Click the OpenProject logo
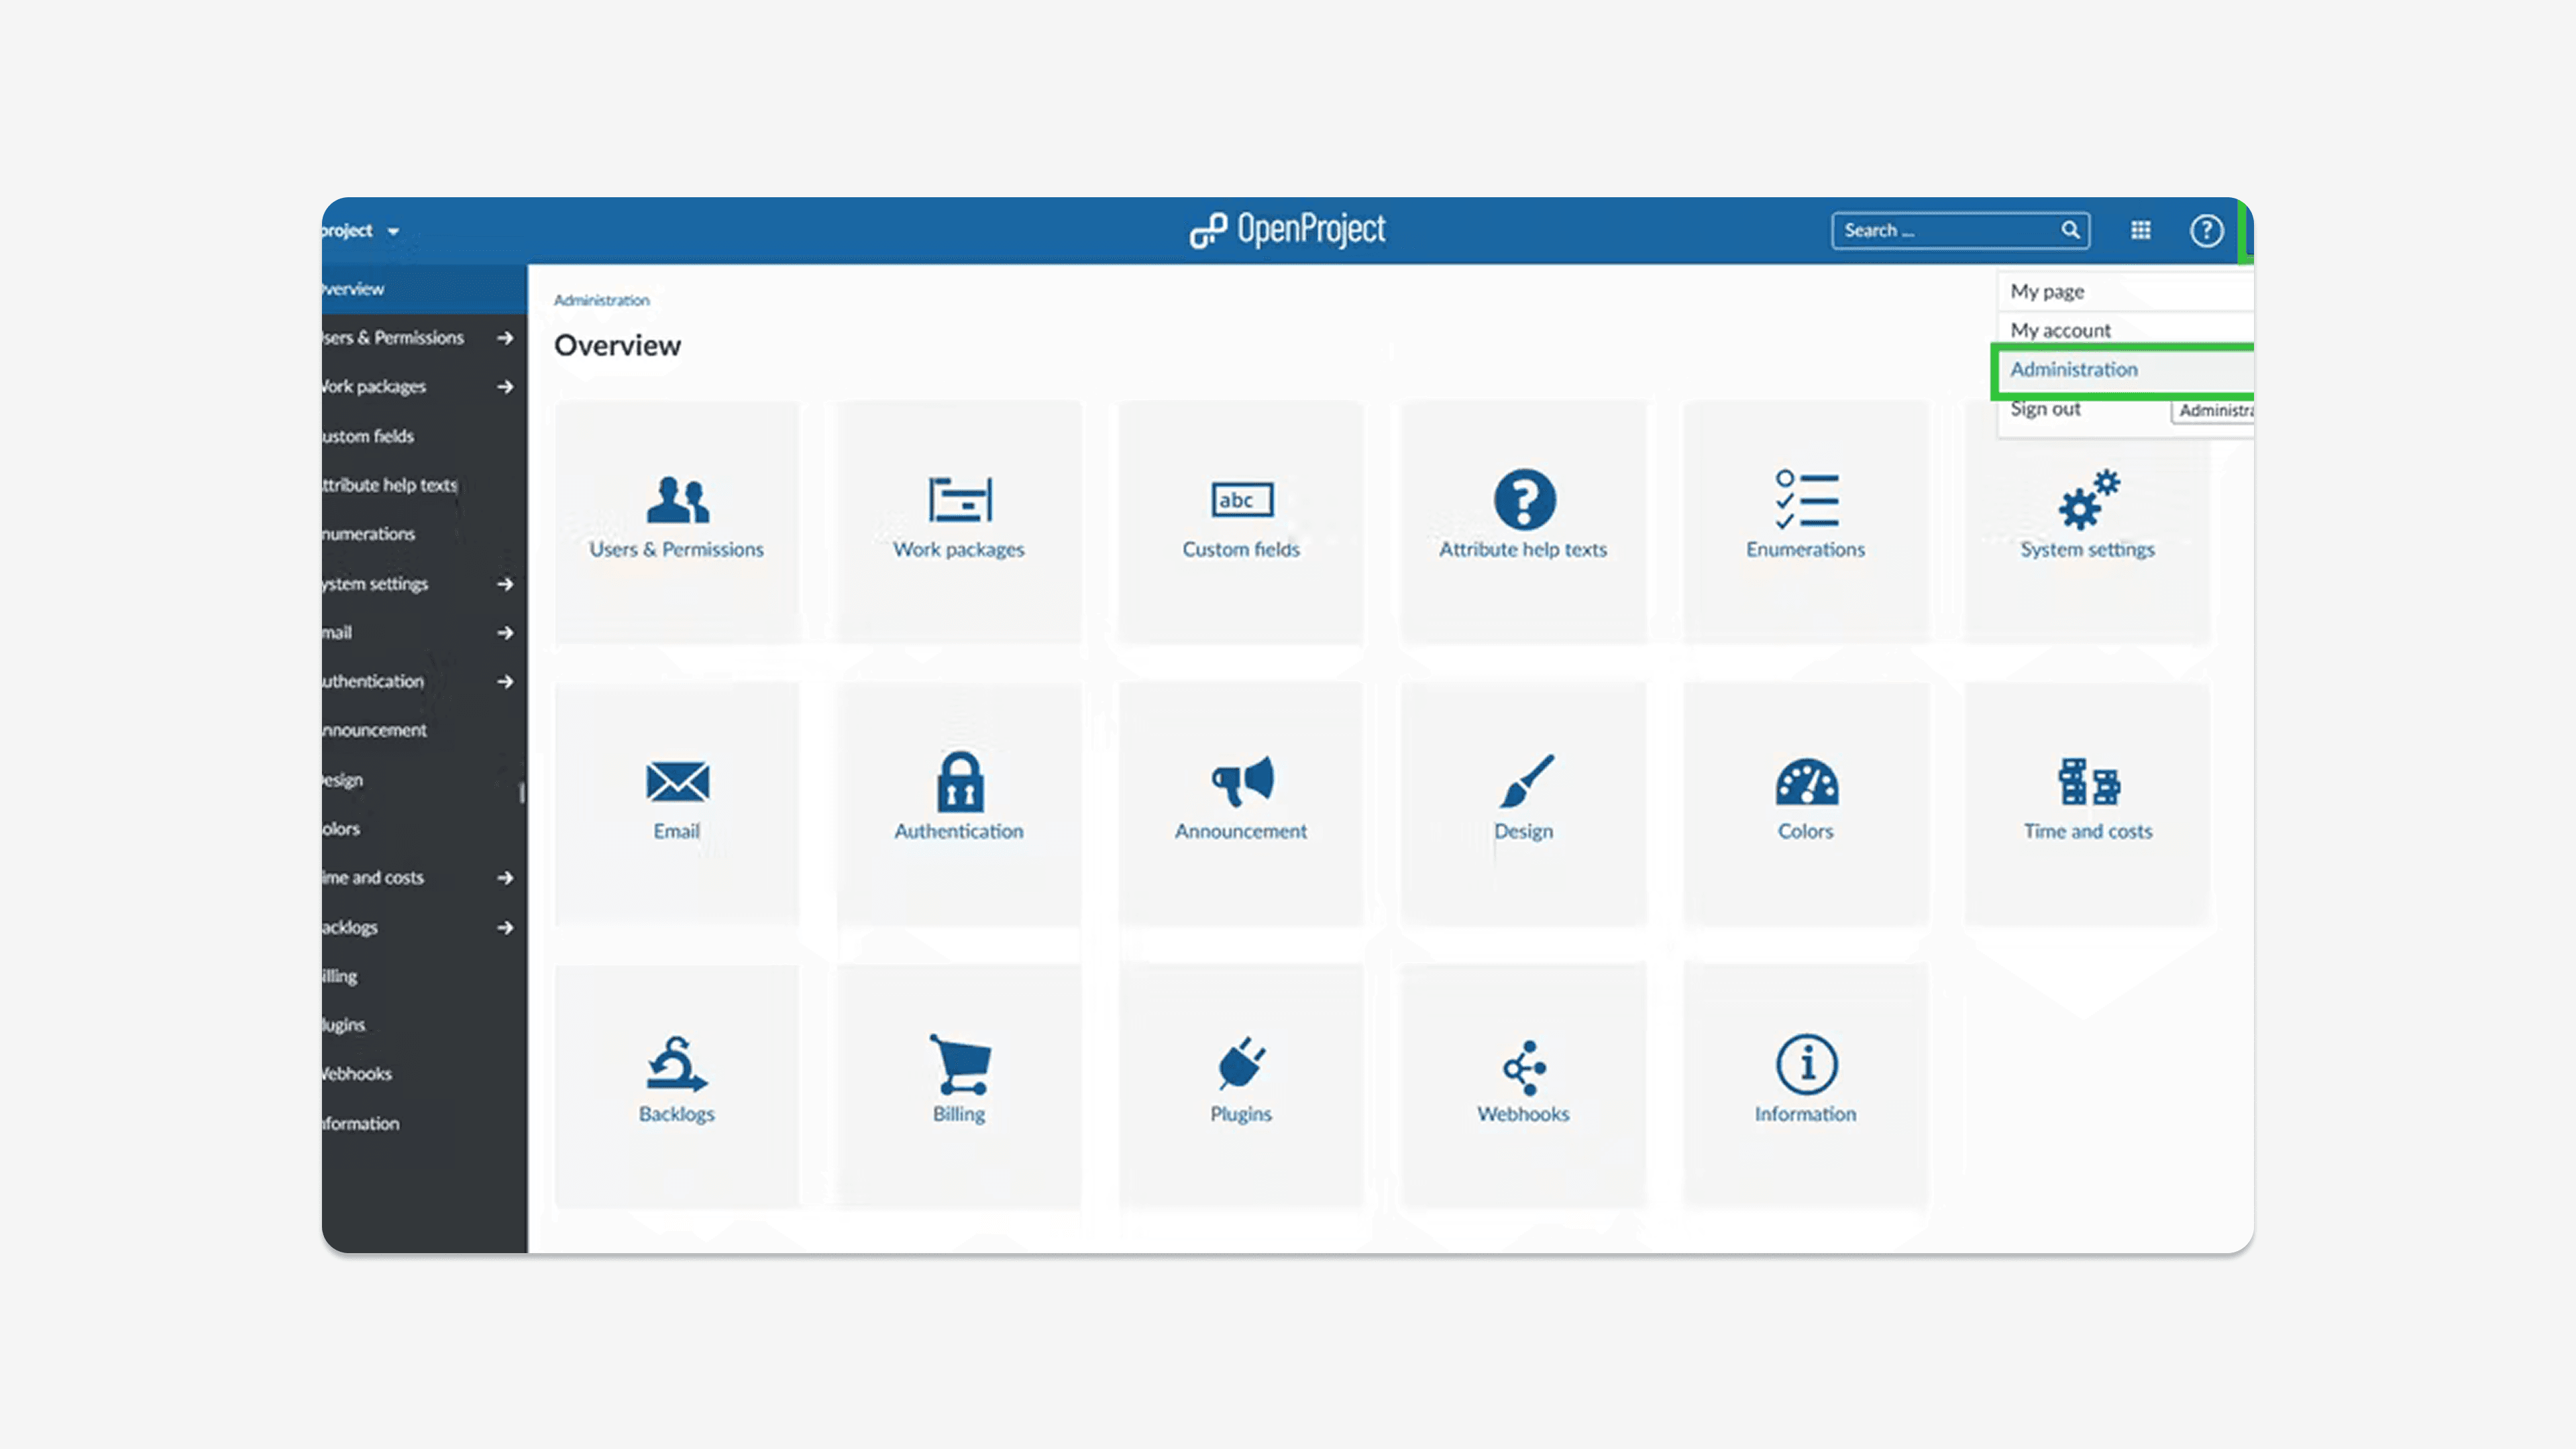This screenshot has height=1449, width=2576. tap(1287, 230)
